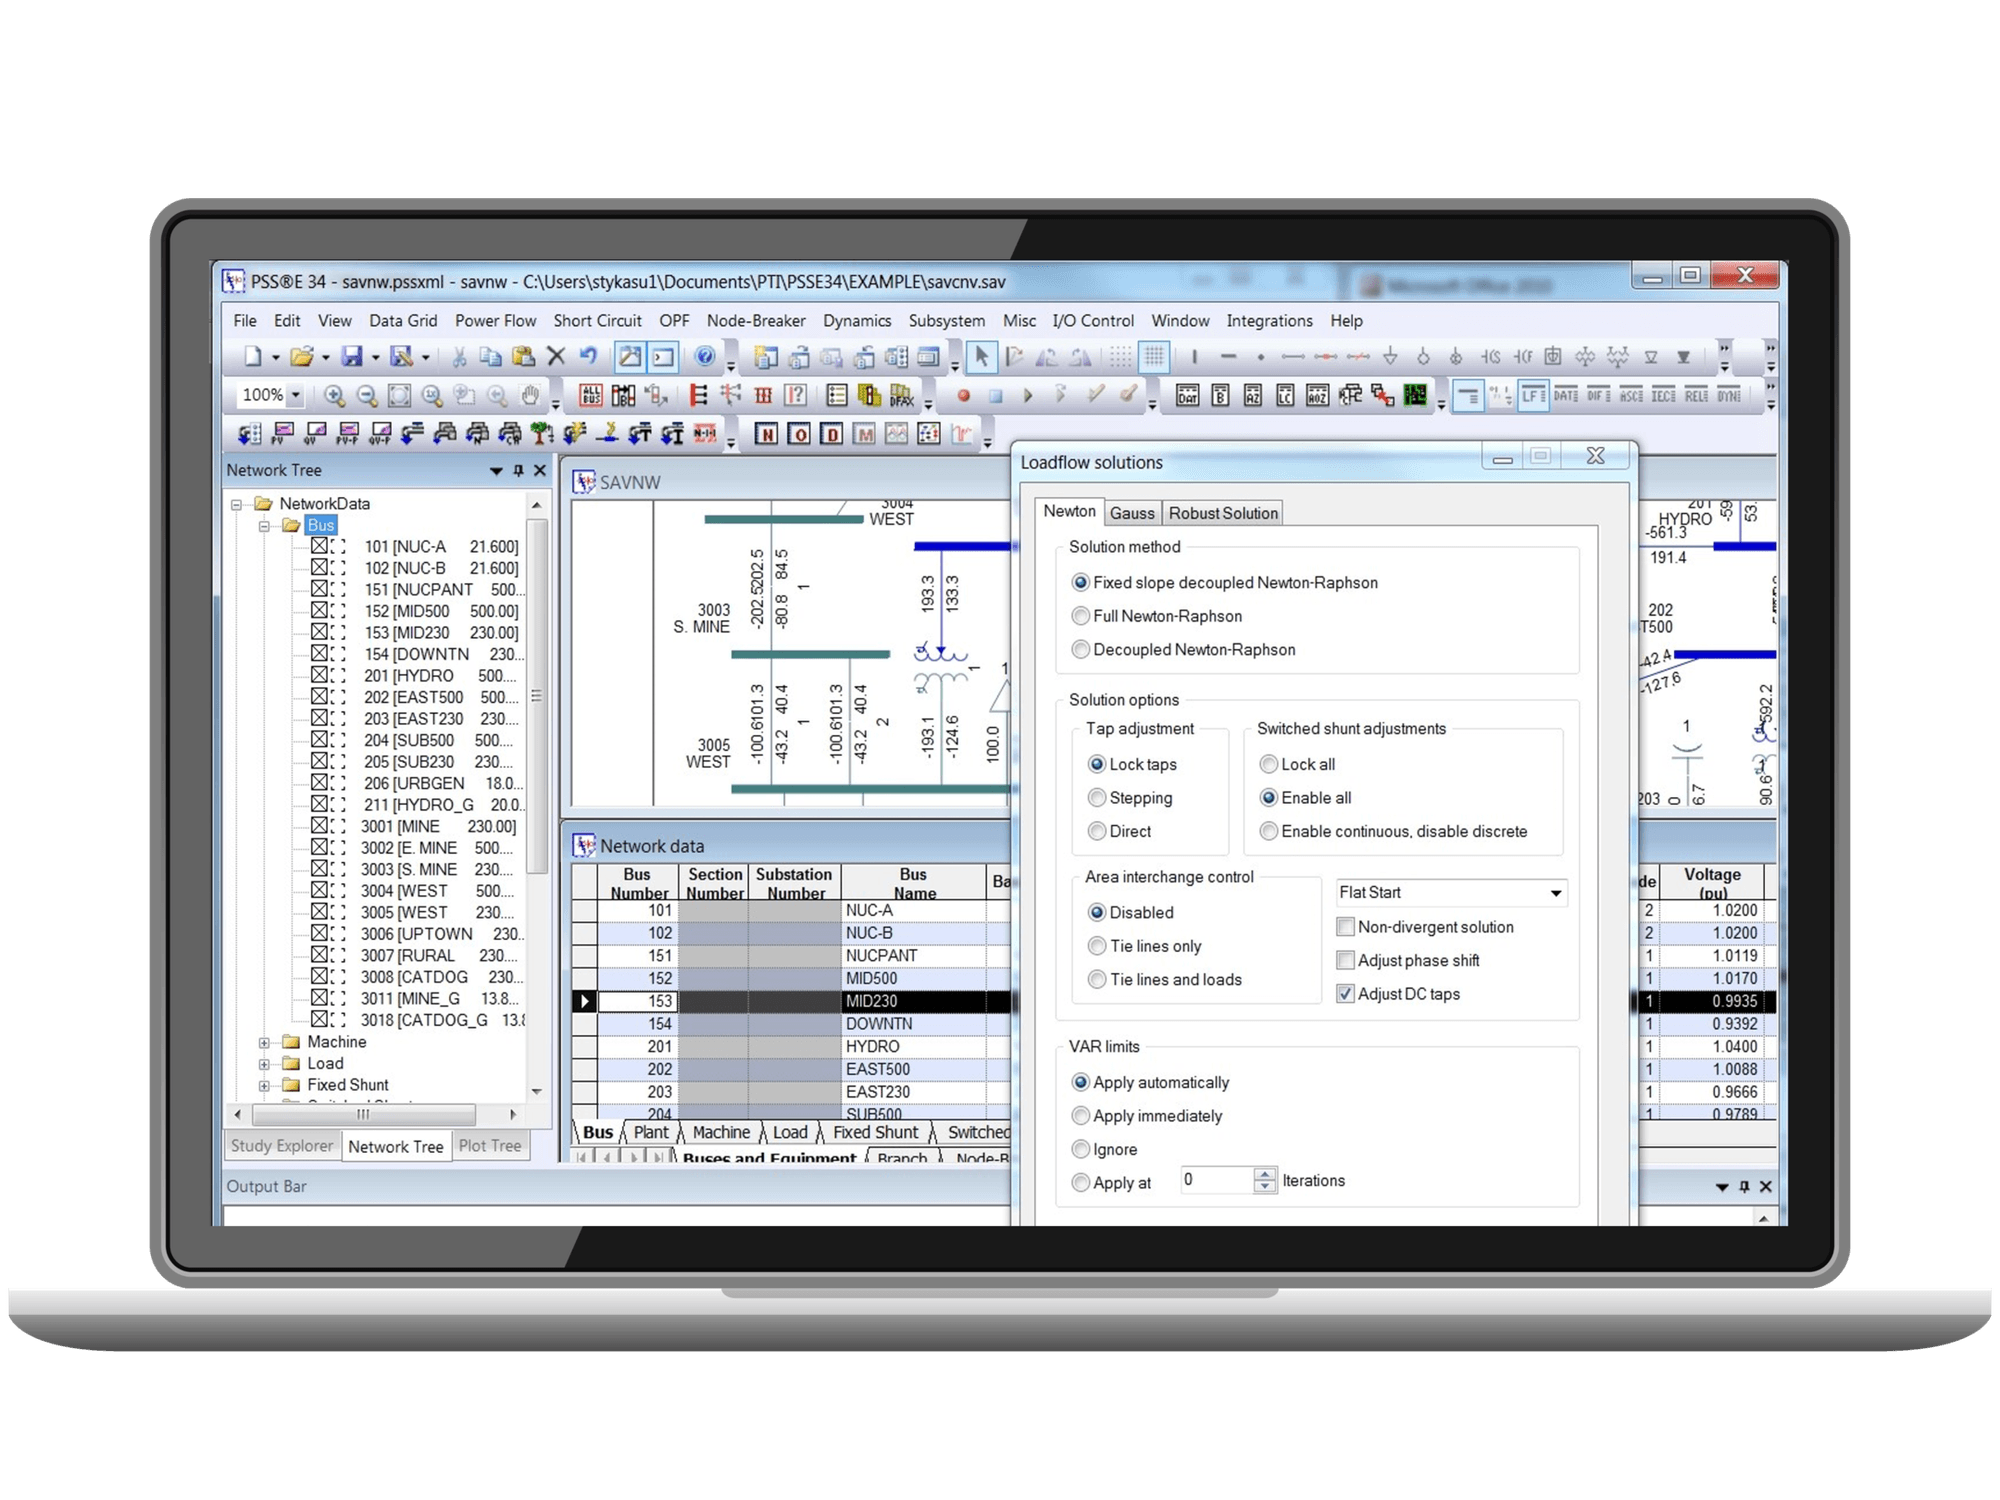The image size is (2000, 1500).
Task: Open the zoom percentage dropdown
Action: click(x=297, y=395)
